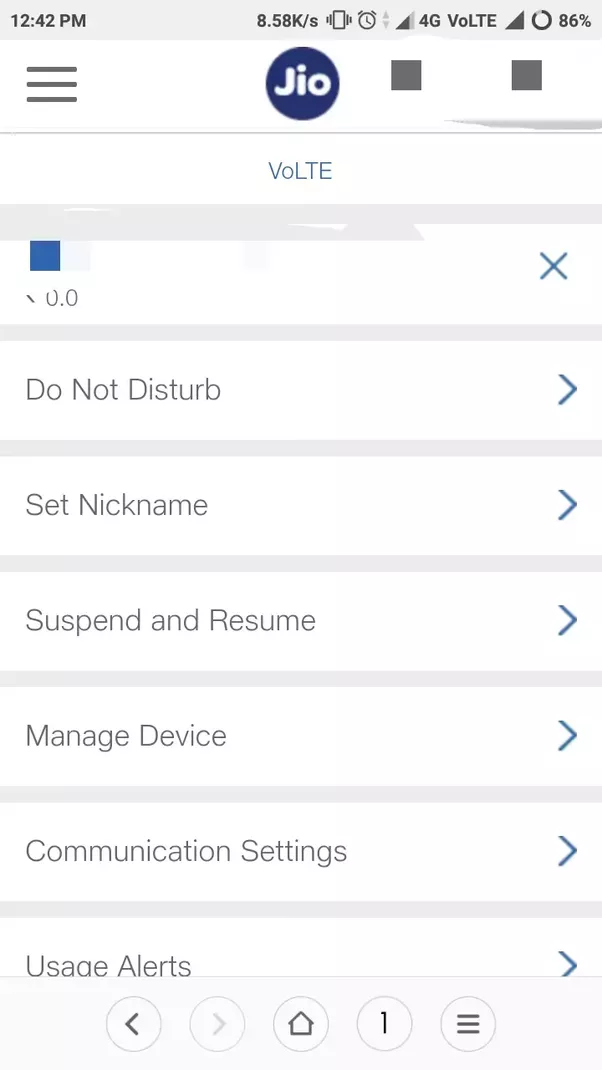Tap the 0.0 balance value
Screen dimensions: 602x1070
(61, 298)
